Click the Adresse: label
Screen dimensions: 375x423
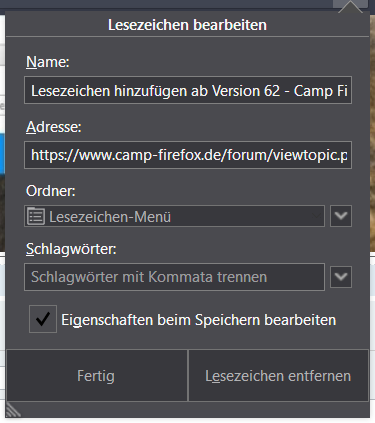coord(54,127)
